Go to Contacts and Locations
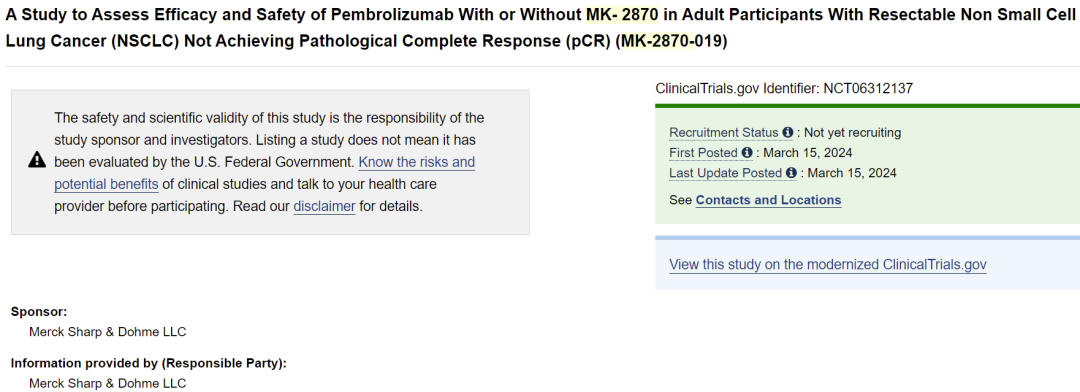The image size is (1080, 392). pyautogui.click(x=768, y=200)
